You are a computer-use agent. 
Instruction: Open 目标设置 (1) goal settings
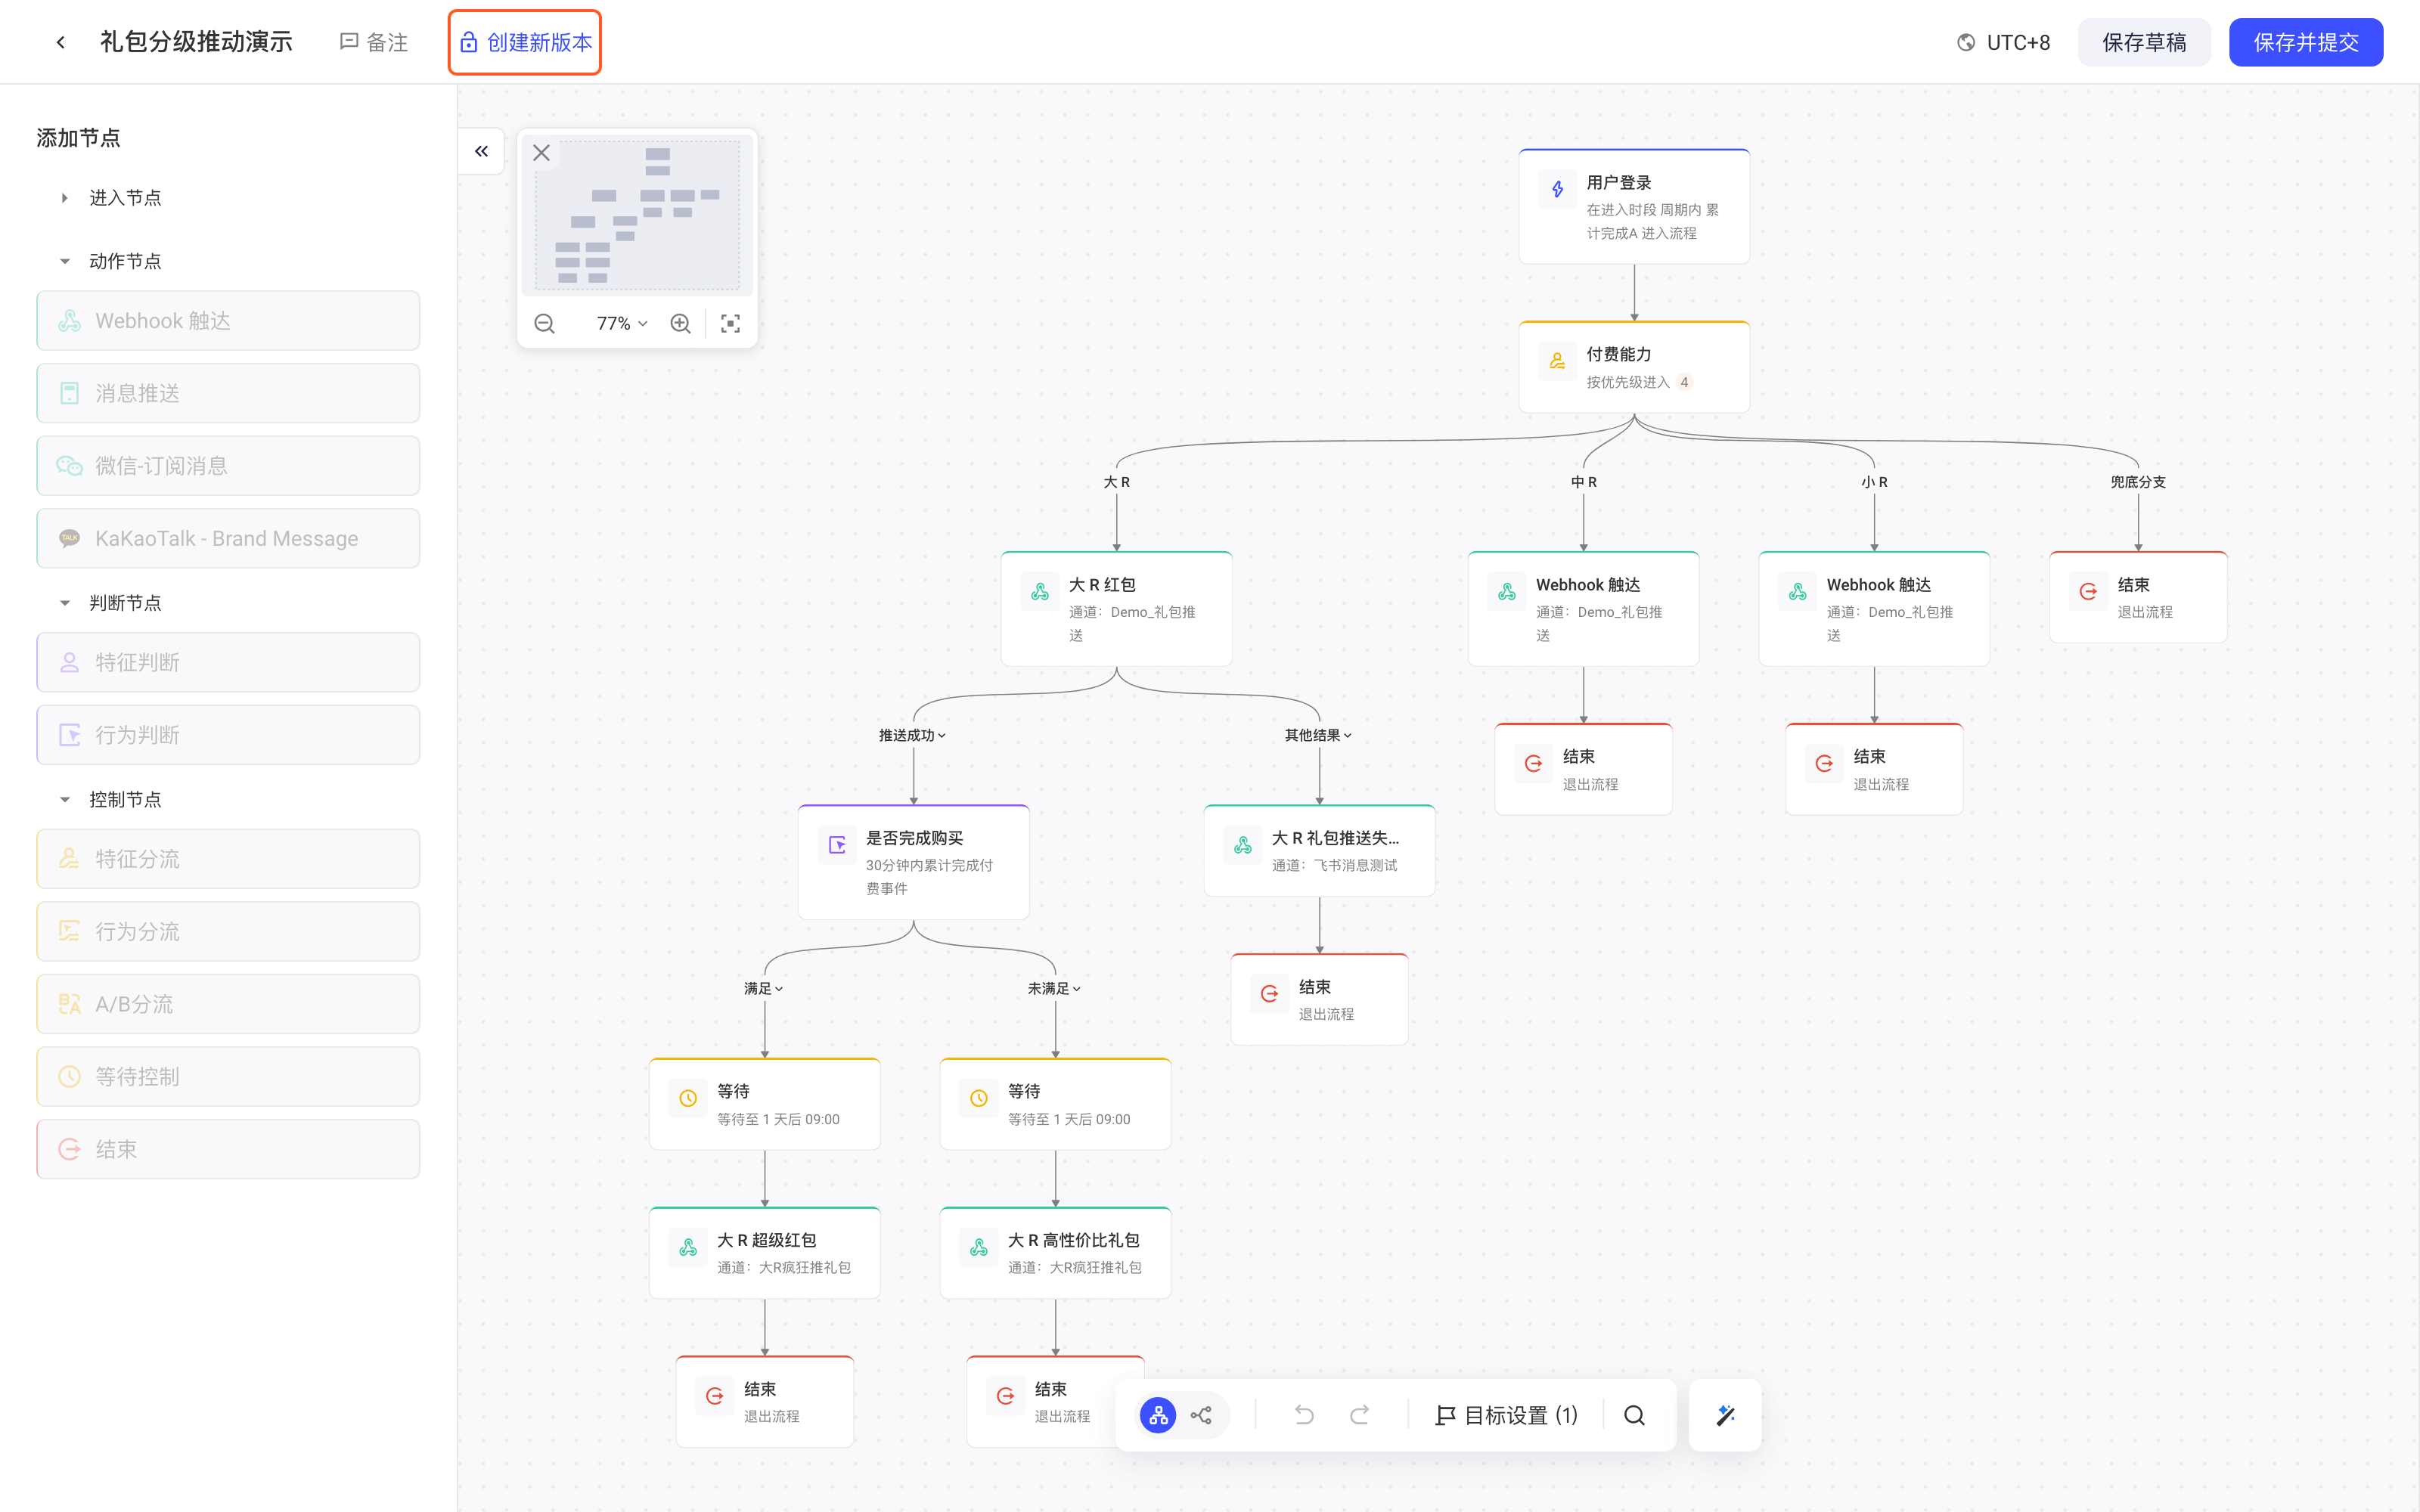coord(1506,1415)
